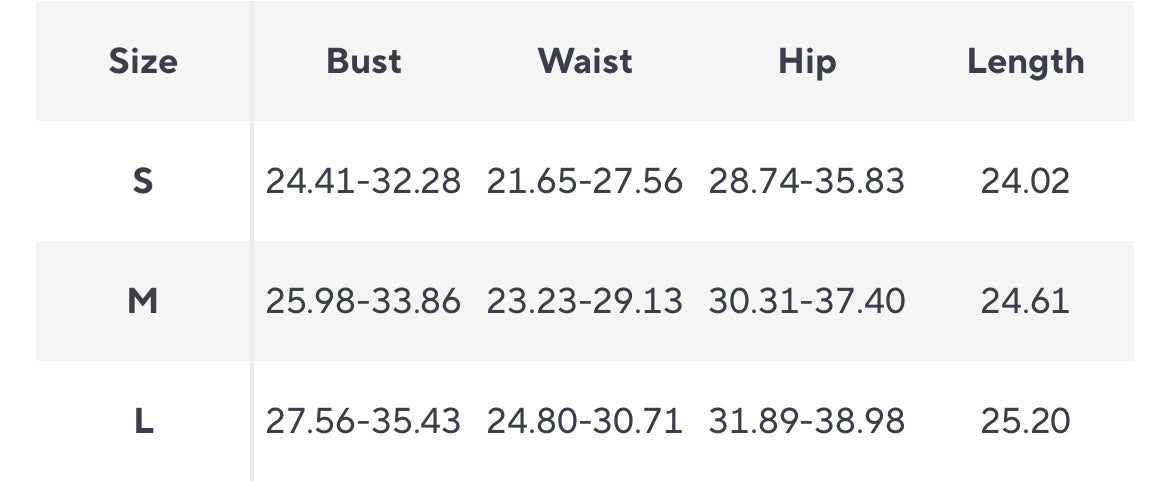This screenshot has height=490, width=1170.
Task: Click the Size column header
Action: coord(143,62)
